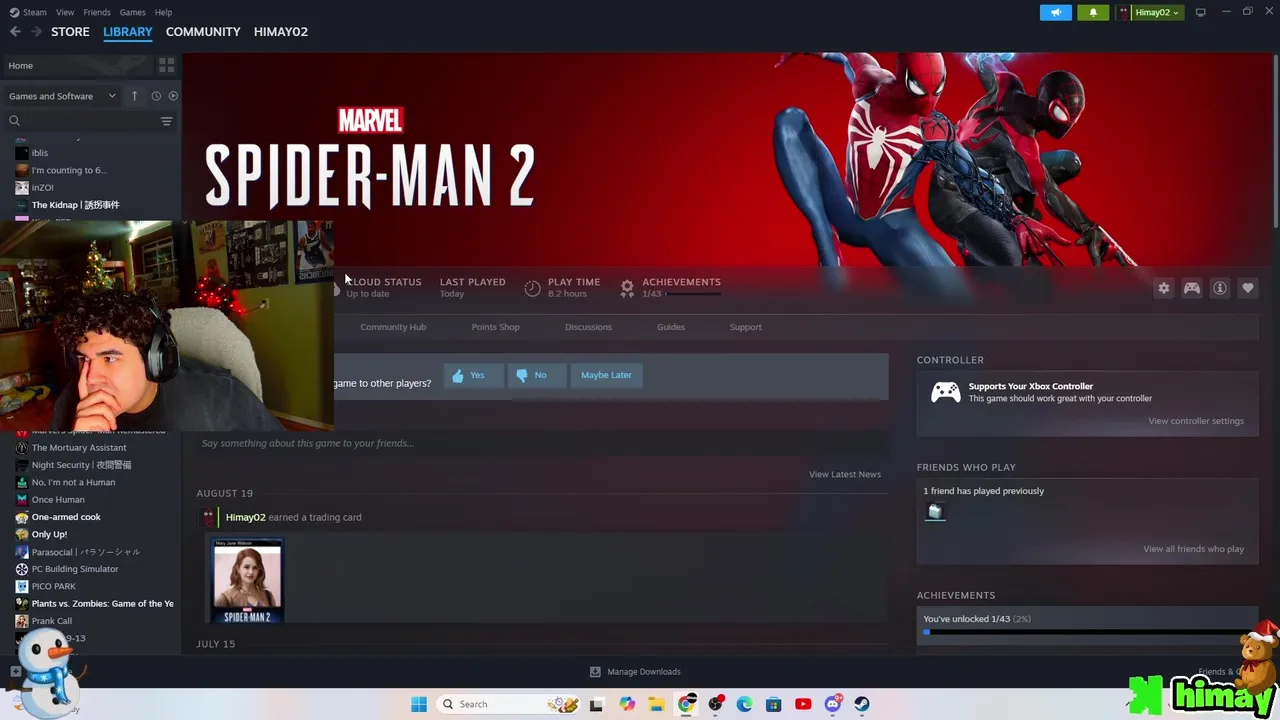Open Points Shop link
Image resolution: width=1280 pixels, height=720 pixels.
(495, 327)
